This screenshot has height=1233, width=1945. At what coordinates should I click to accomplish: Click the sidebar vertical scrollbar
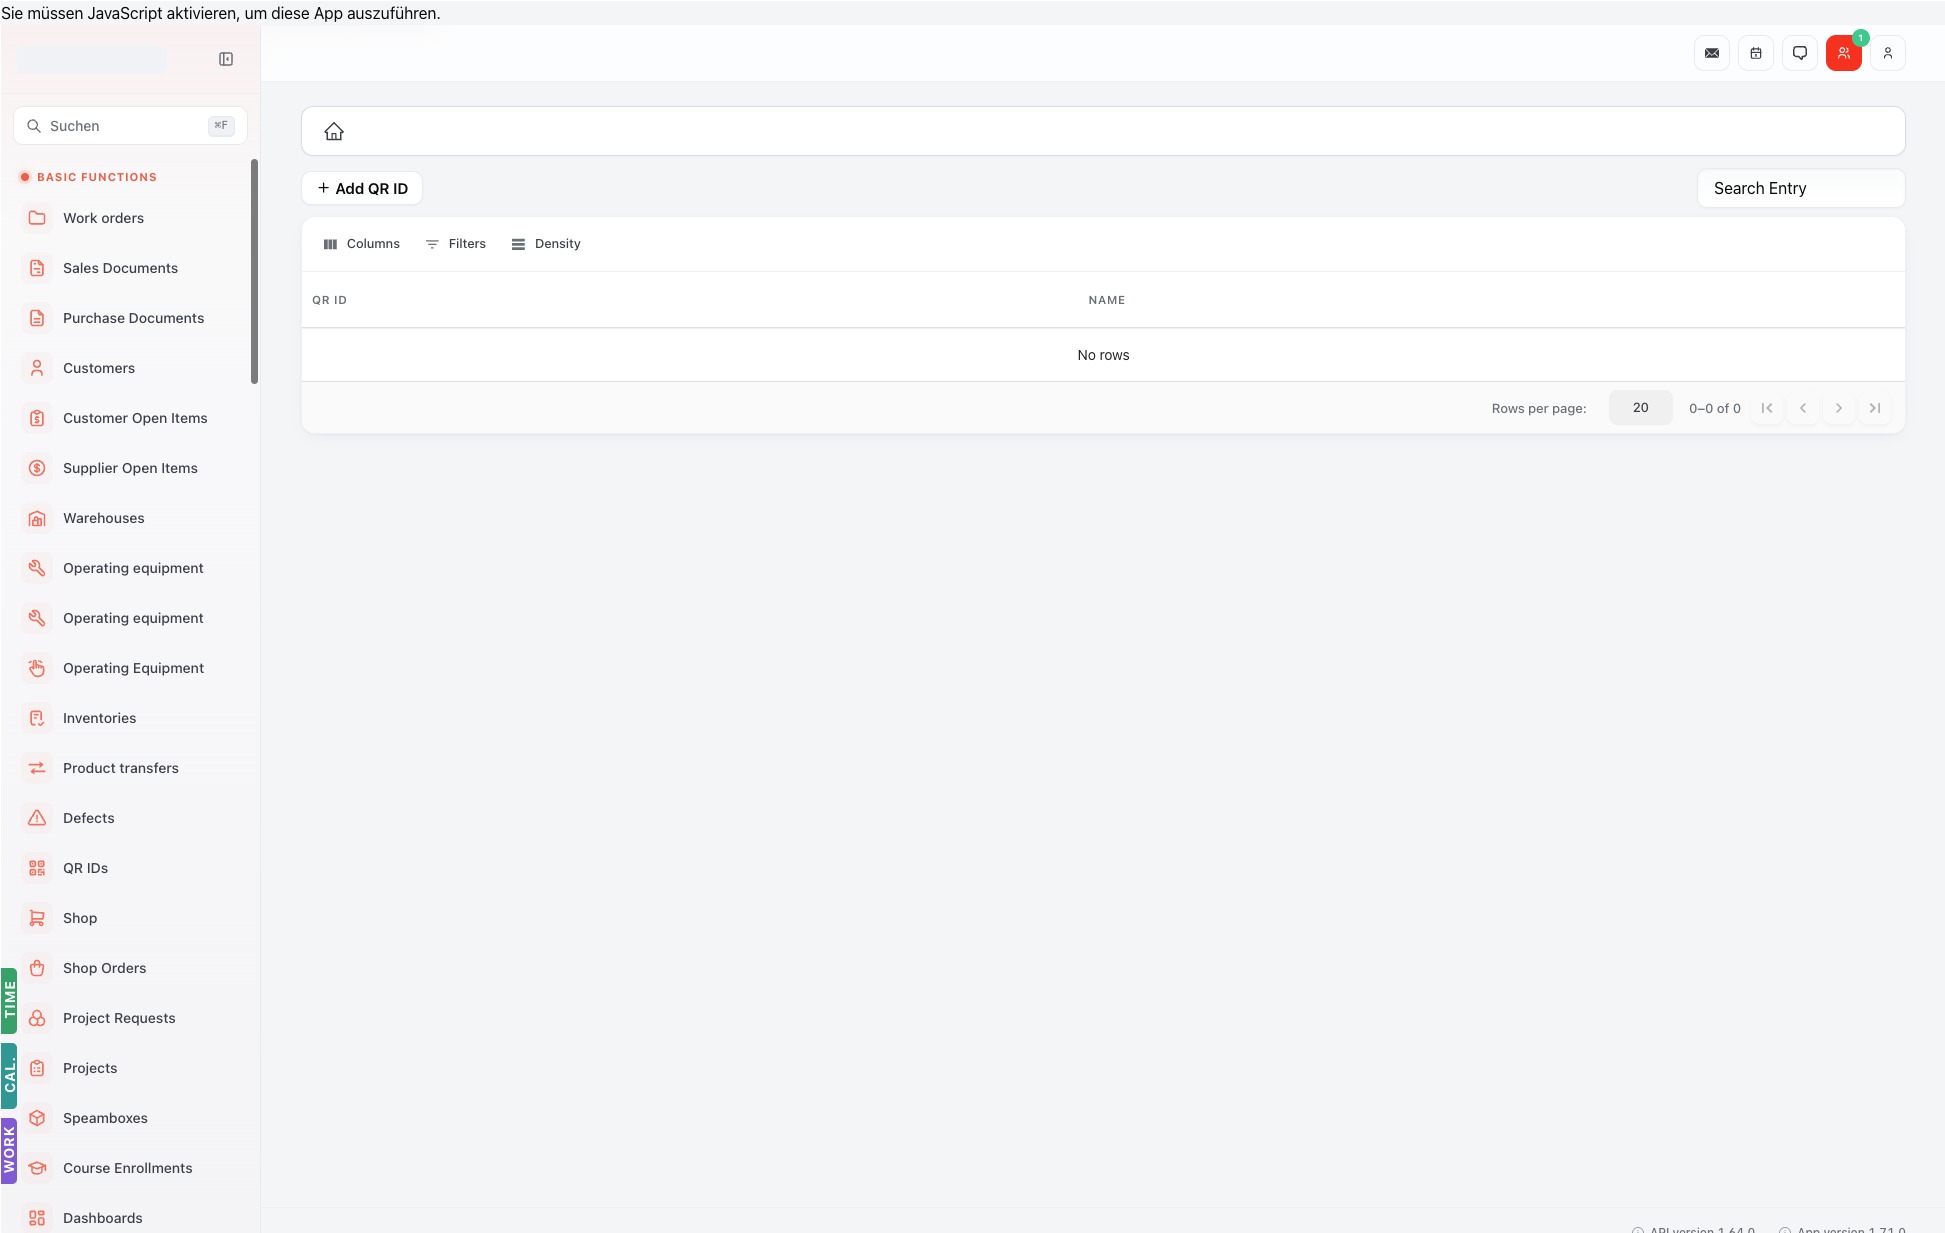point(254,271)
